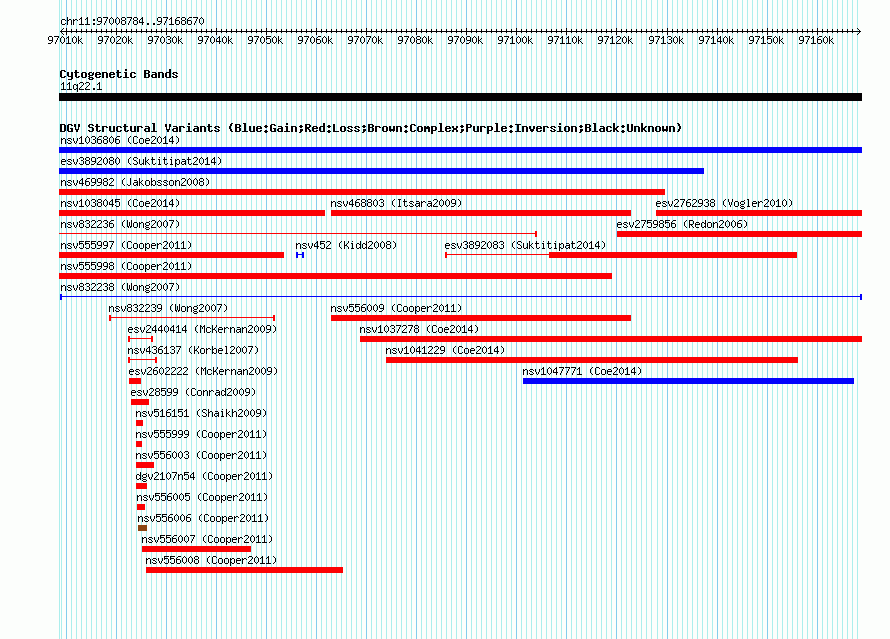Select the esv3892080 (Suktitipat2014) label
890x639 pixels.
pos(141,161)
